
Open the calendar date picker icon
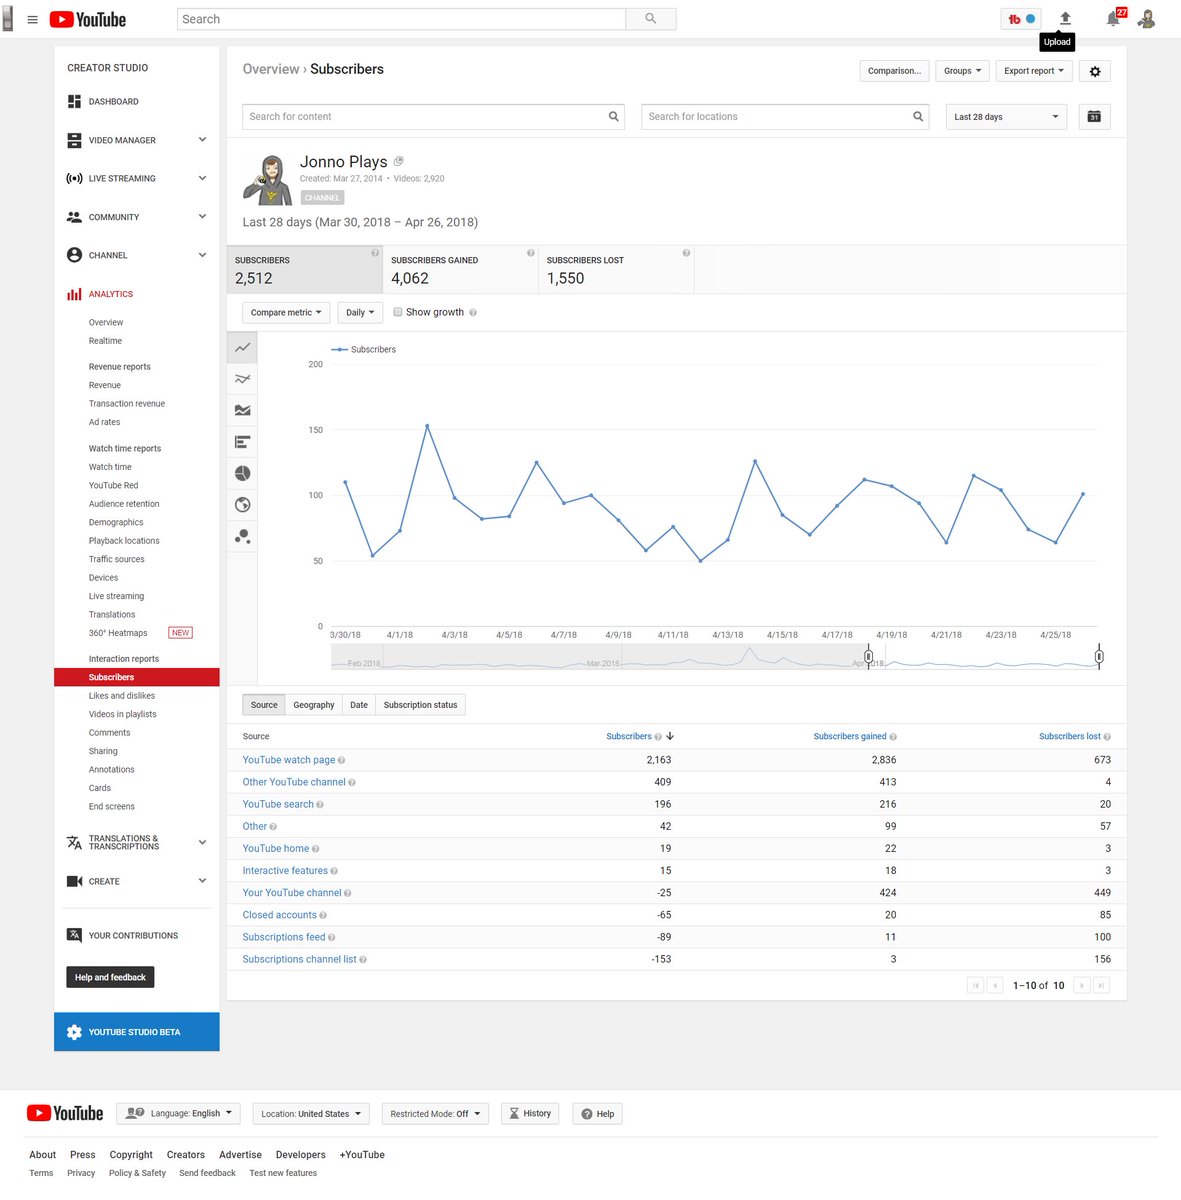click(x=1094, y=117)
